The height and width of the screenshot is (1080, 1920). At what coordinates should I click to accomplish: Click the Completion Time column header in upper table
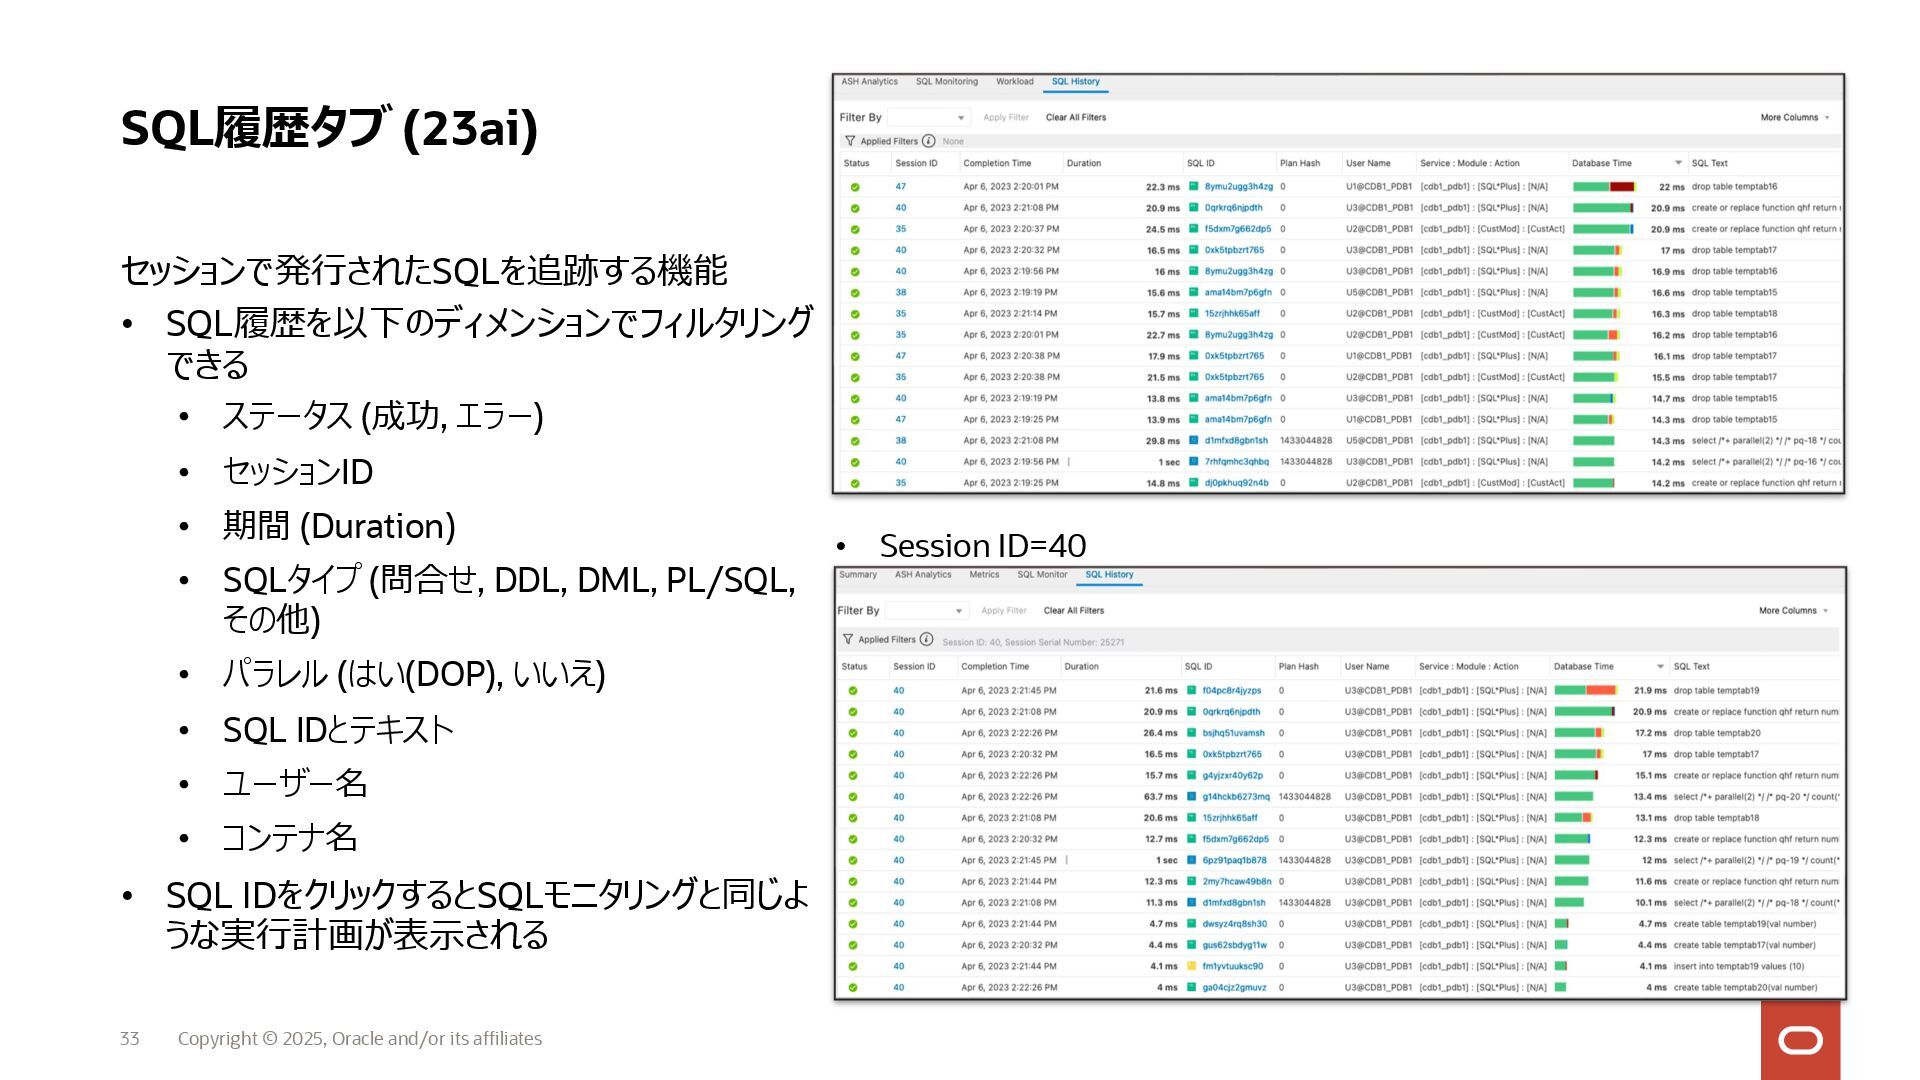pyautogui.click(x=996, y=163)
